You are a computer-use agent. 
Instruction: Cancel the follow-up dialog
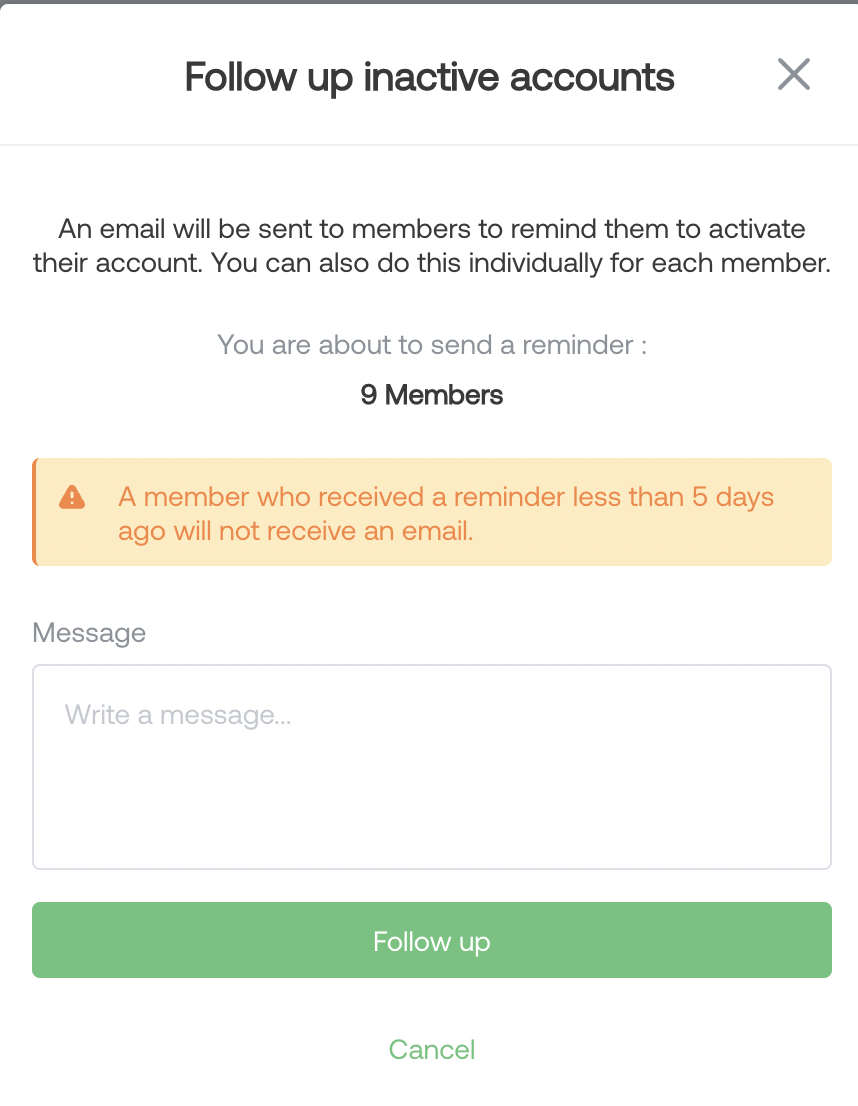pyautogui.click(x=432, y=1050)
